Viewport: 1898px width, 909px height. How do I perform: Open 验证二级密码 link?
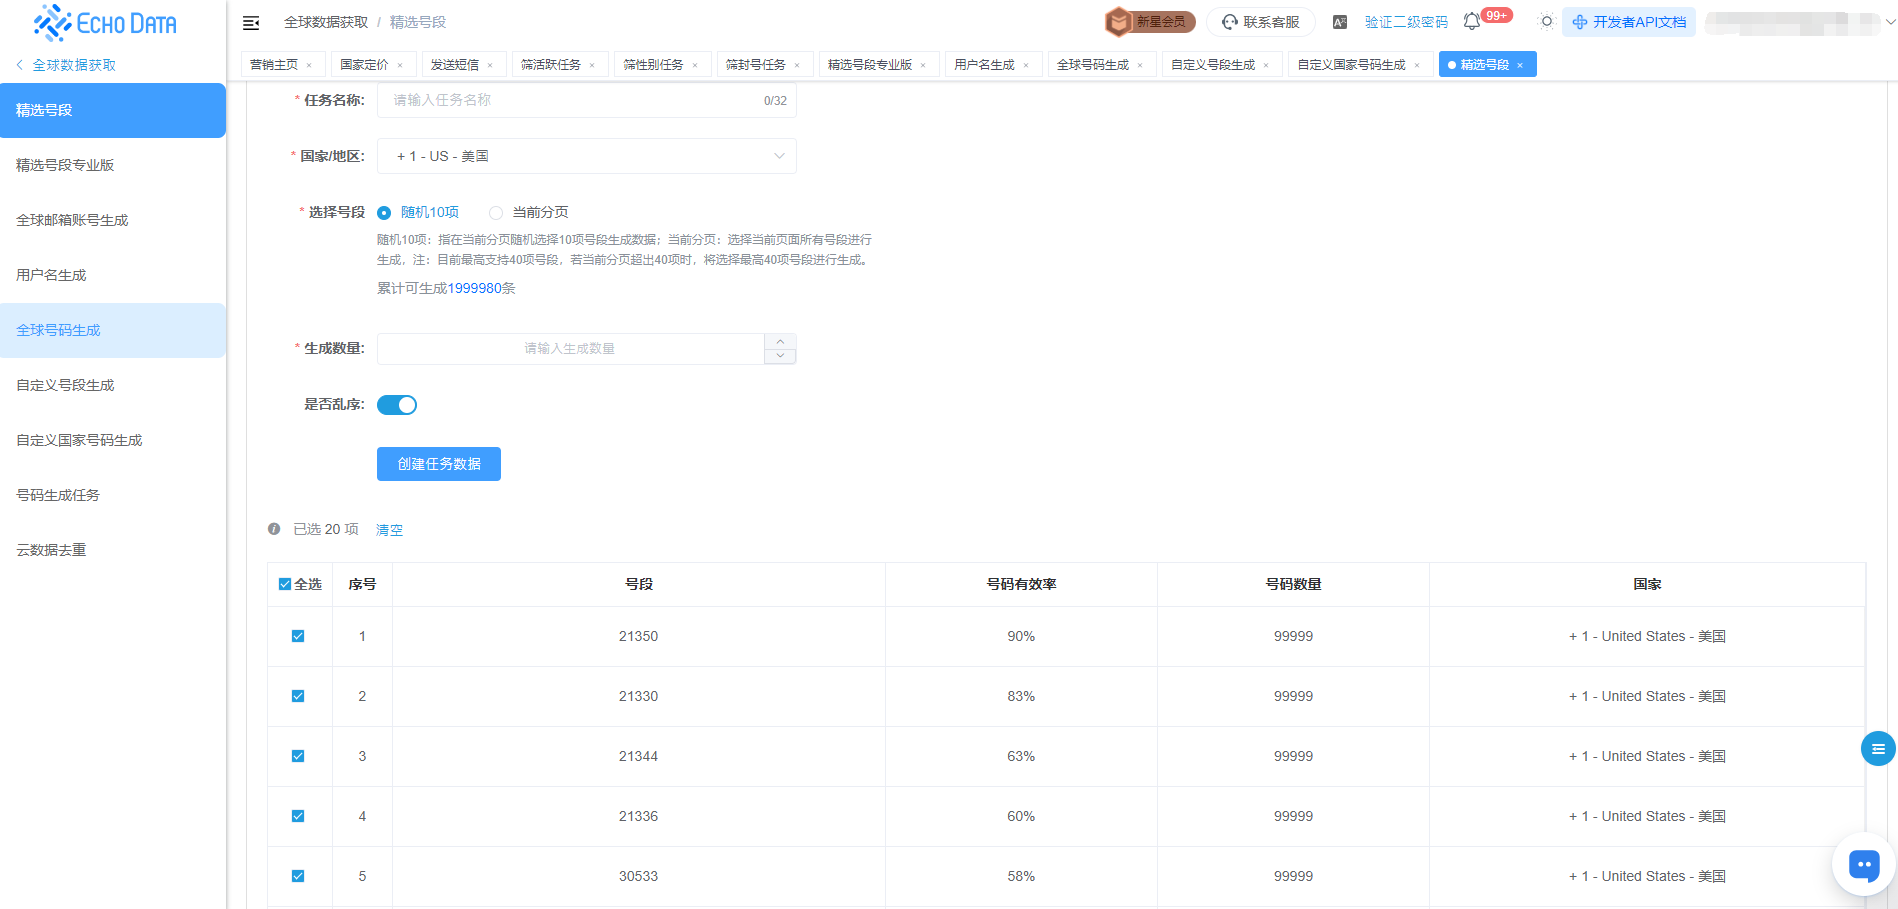(1406, 22)
